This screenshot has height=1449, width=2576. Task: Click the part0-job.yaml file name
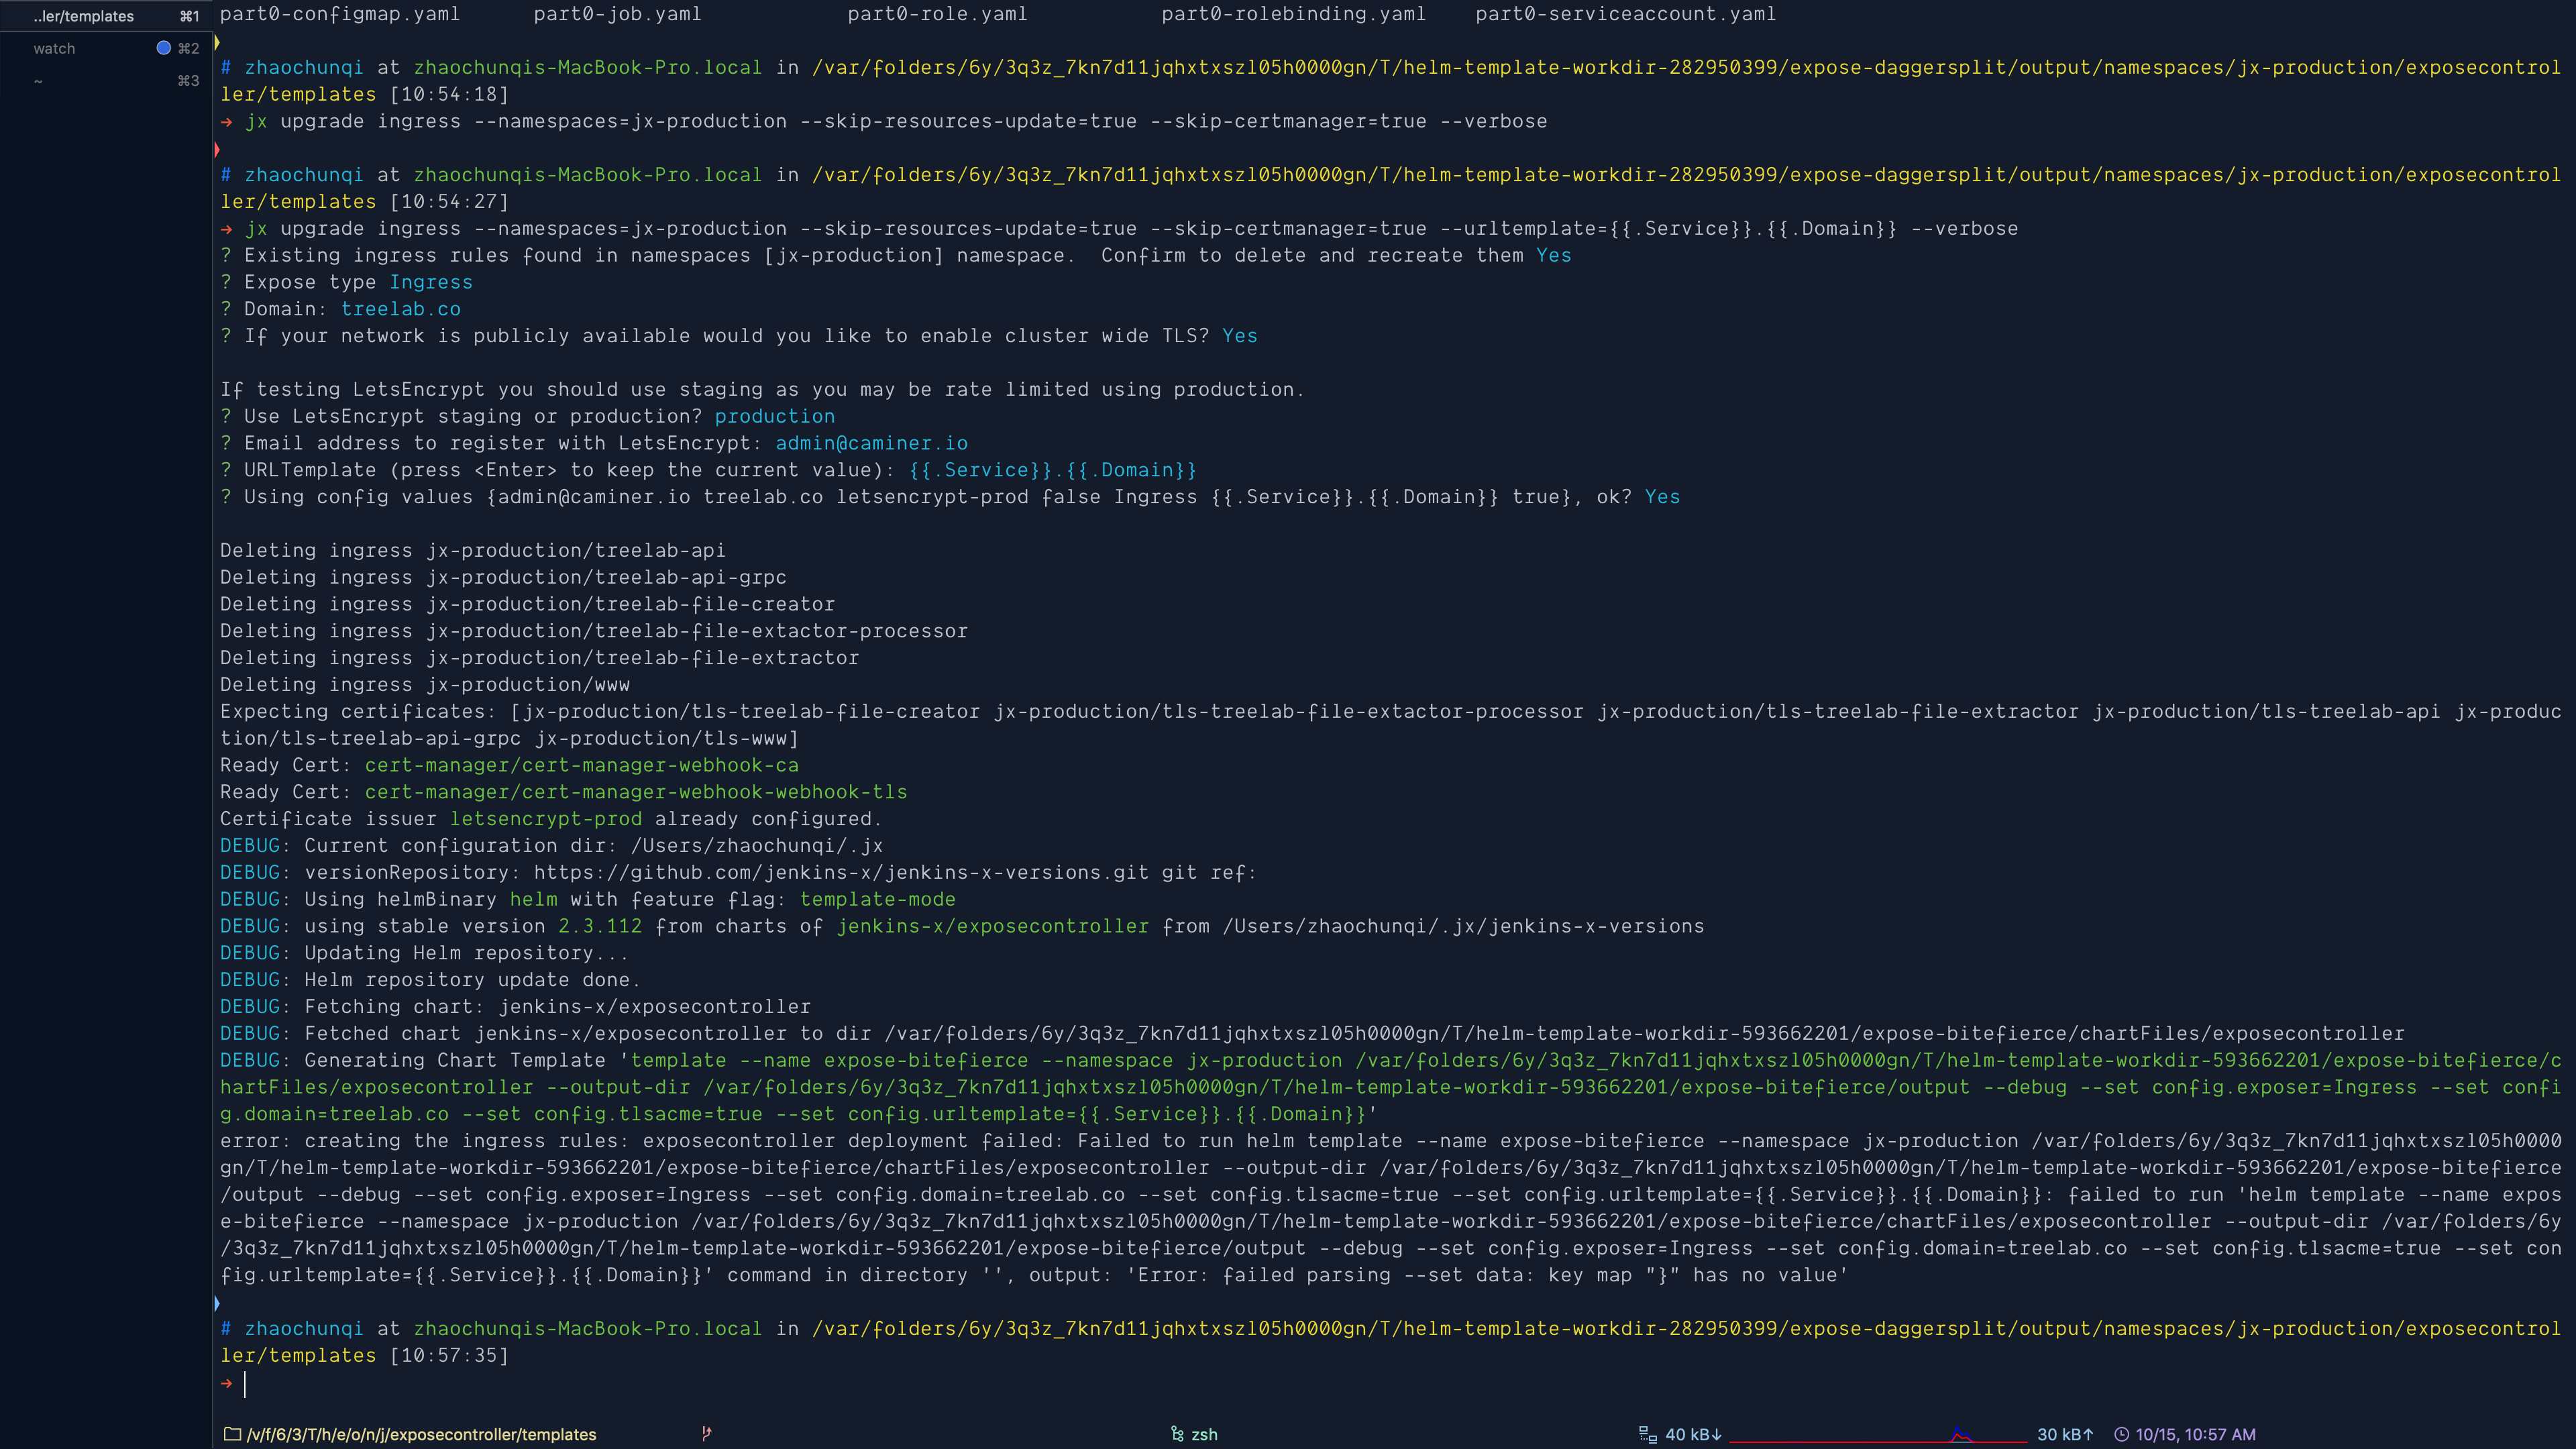coord(617,14)
